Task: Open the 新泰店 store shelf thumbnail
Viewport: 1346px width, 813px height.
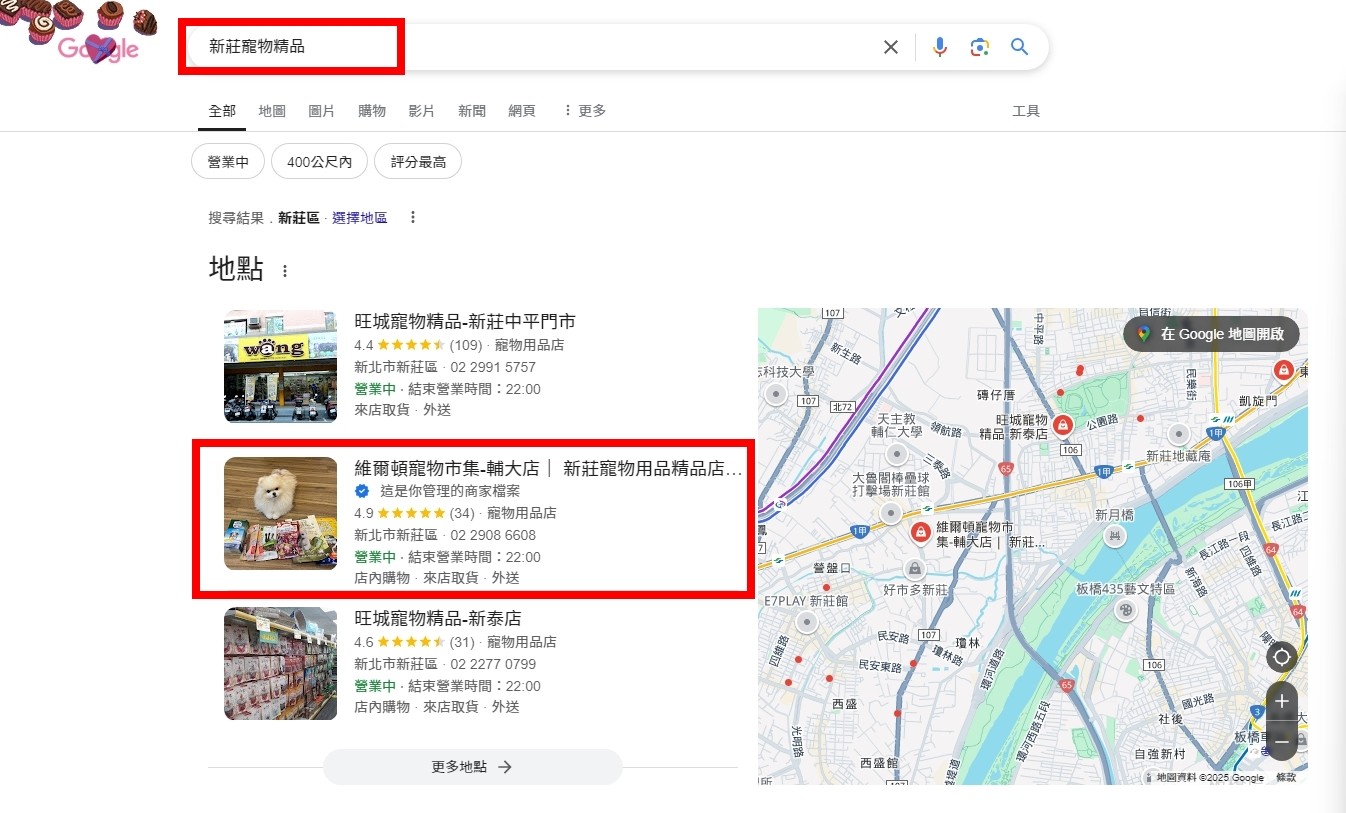Action: (280, 664)
